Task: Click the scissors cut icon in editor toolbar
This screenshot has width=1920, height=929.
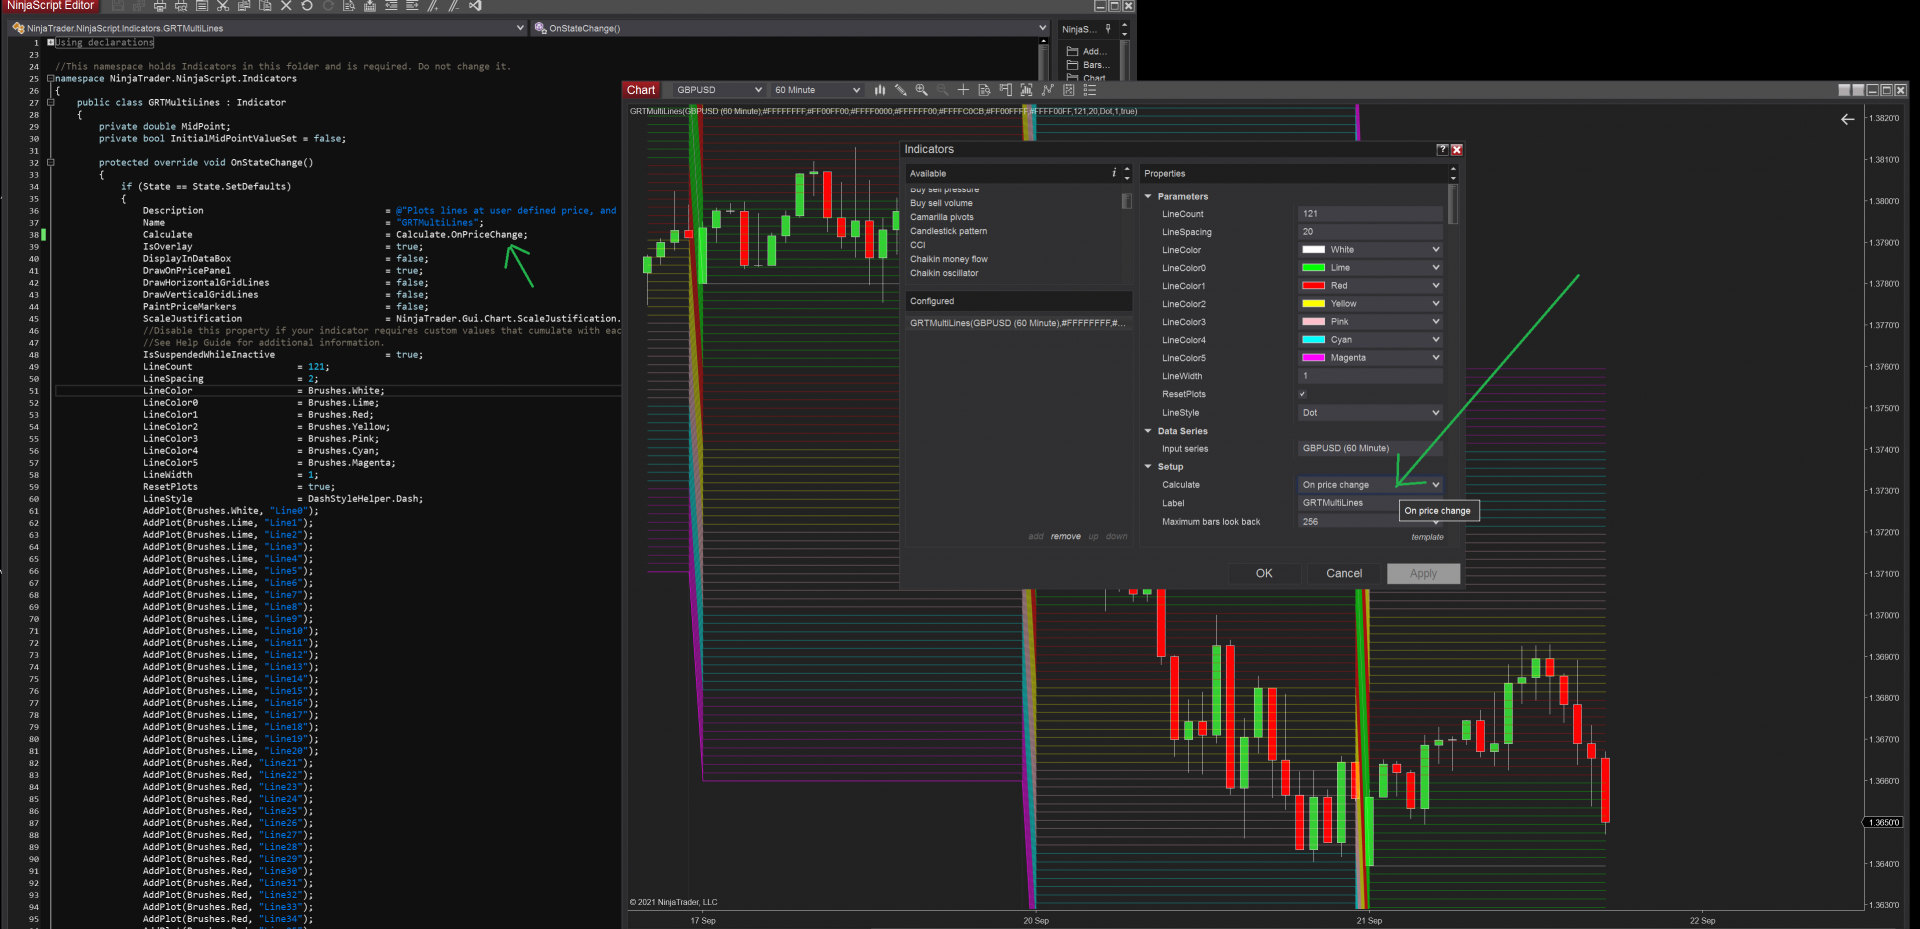Action: (x=223, y=6)
